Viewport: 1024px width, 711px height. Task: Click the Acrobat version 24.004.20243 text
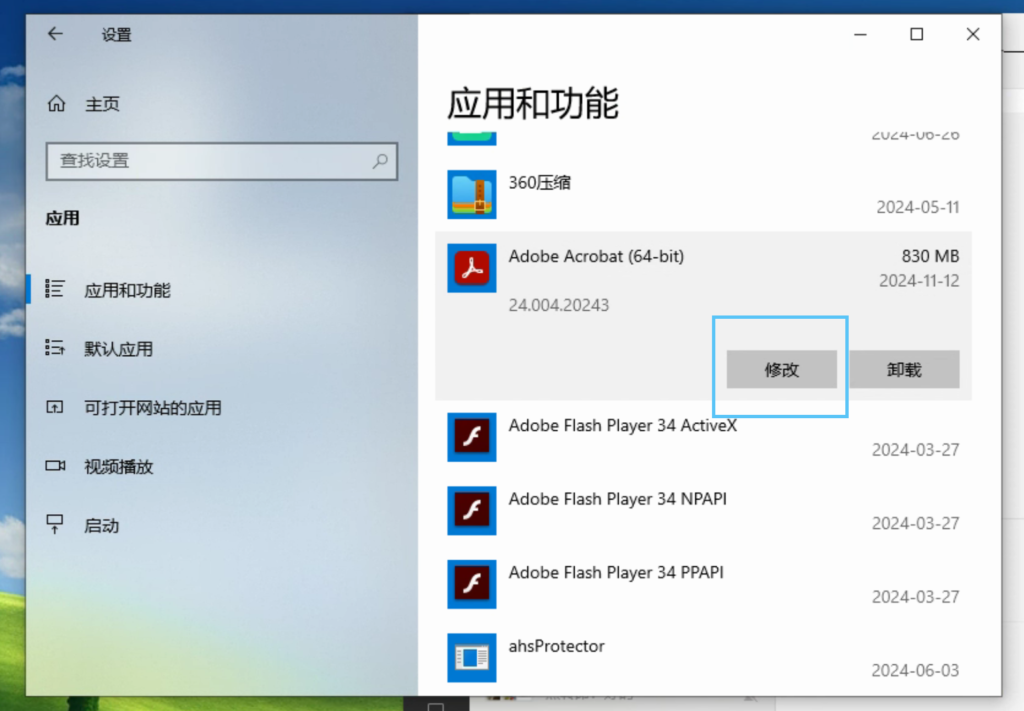[x=559, y=305]
